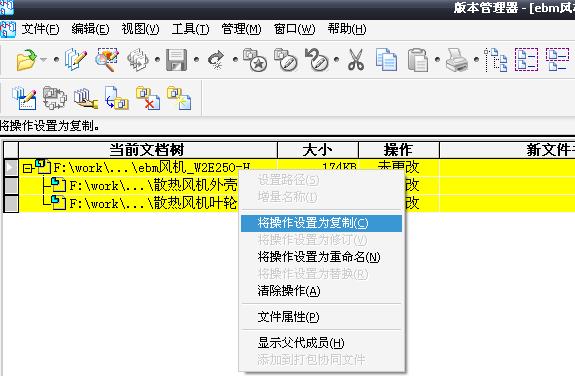This screenshot has width=575, height=376.
Task: Open the folder icon in the toolbar
Action: point(26,60)
